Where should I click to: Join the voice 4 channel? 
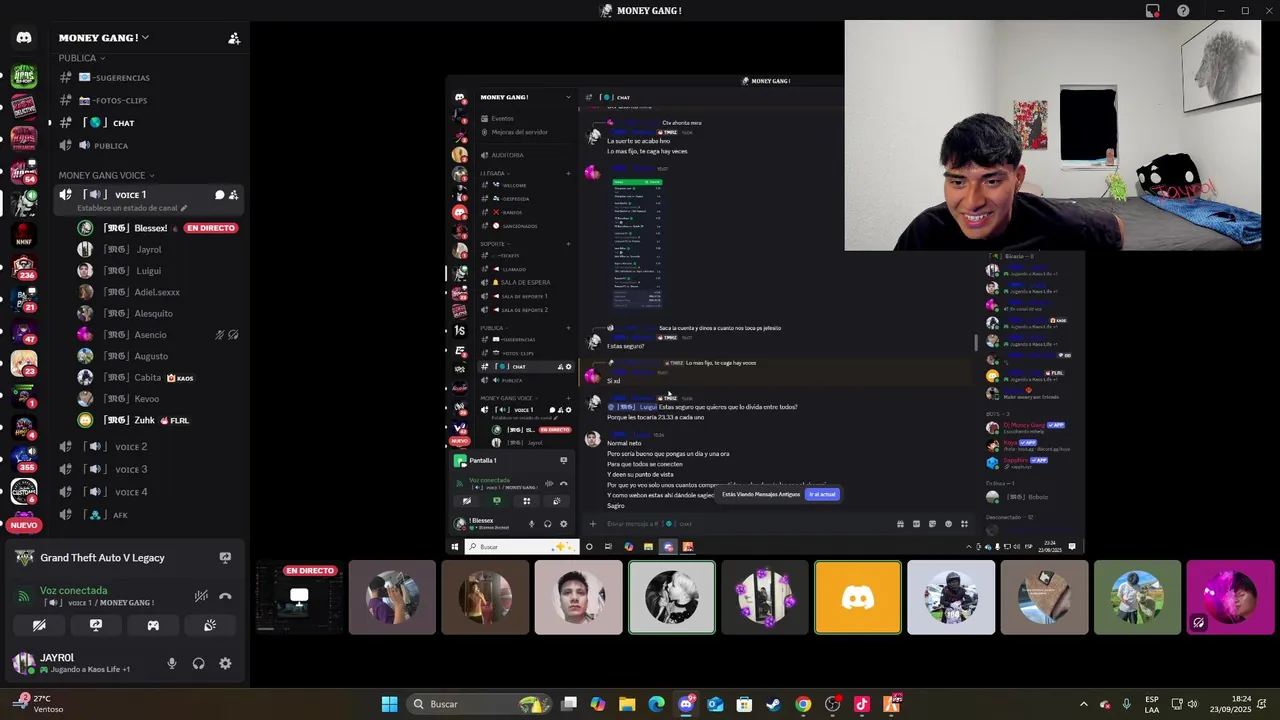(x=150, y=492)
